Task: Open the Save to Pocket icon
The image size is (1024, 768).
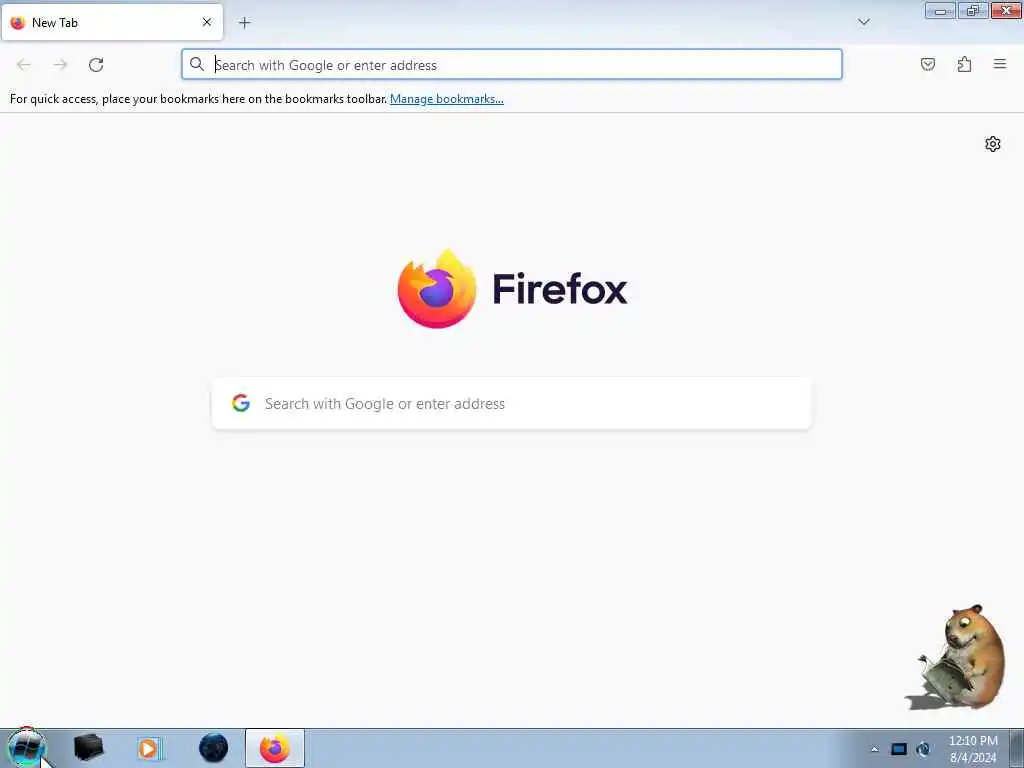Action: coord(927,64)
